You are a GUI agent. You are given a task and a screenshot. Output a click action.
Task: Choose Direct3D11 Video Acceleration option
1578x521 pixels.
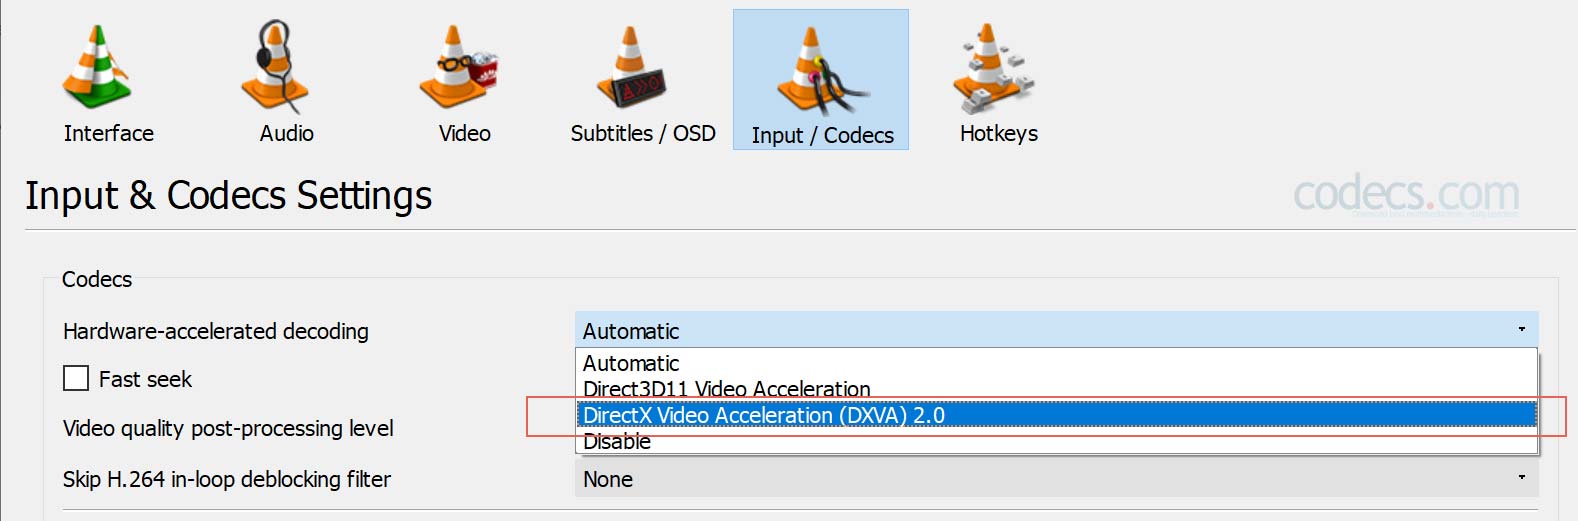pos(1056,389)
